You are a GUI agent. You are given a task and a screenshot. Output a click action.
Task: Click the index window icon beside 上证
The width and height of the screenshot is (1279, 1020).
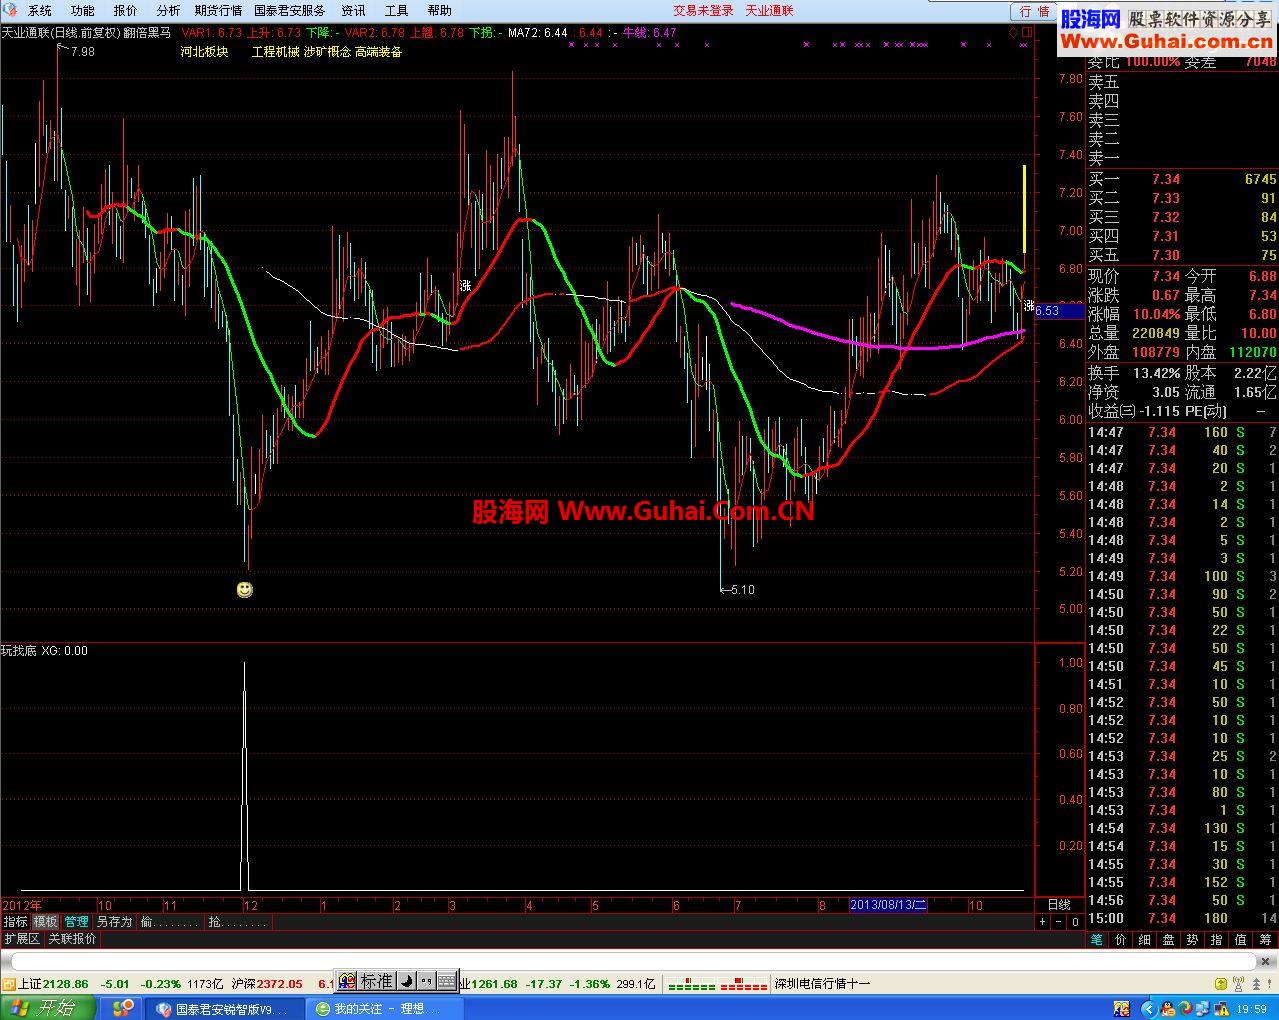click(x=9, y=984)
